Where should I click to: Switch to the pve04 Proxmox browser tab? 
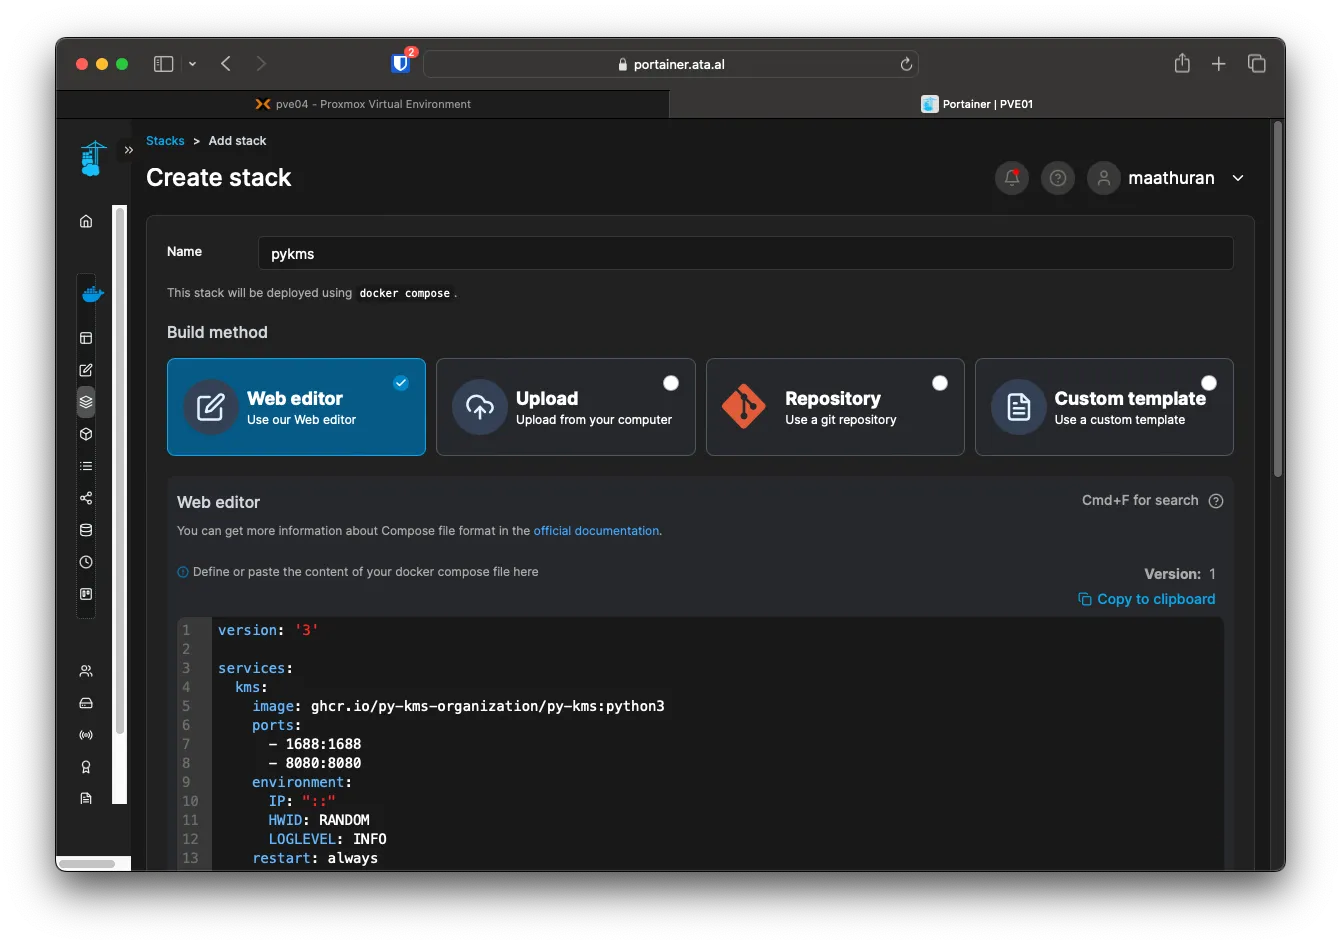coord(363,104)
